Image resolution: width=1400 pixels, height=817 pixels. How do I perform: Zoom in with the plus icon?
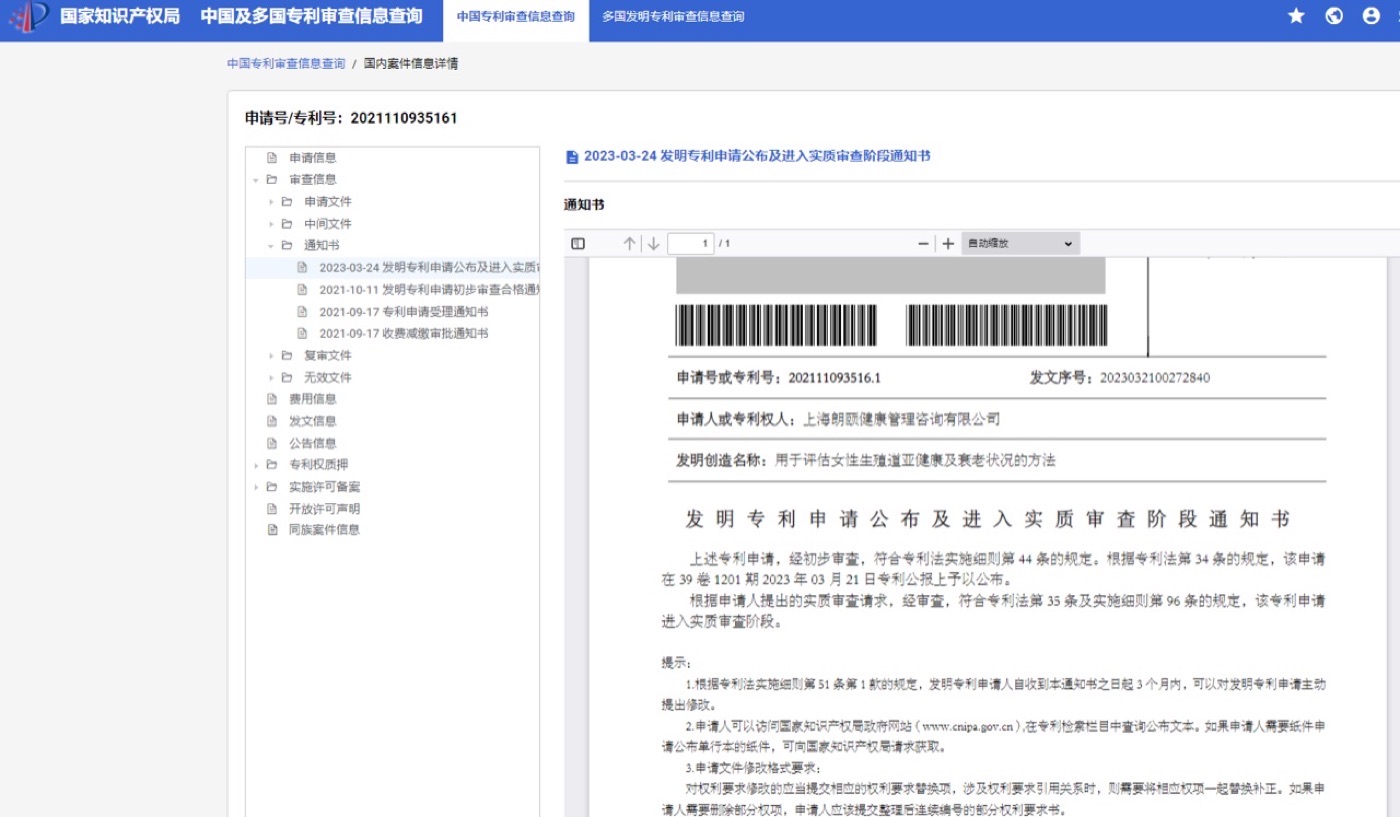pyautogui.click(x=948, y=244)
